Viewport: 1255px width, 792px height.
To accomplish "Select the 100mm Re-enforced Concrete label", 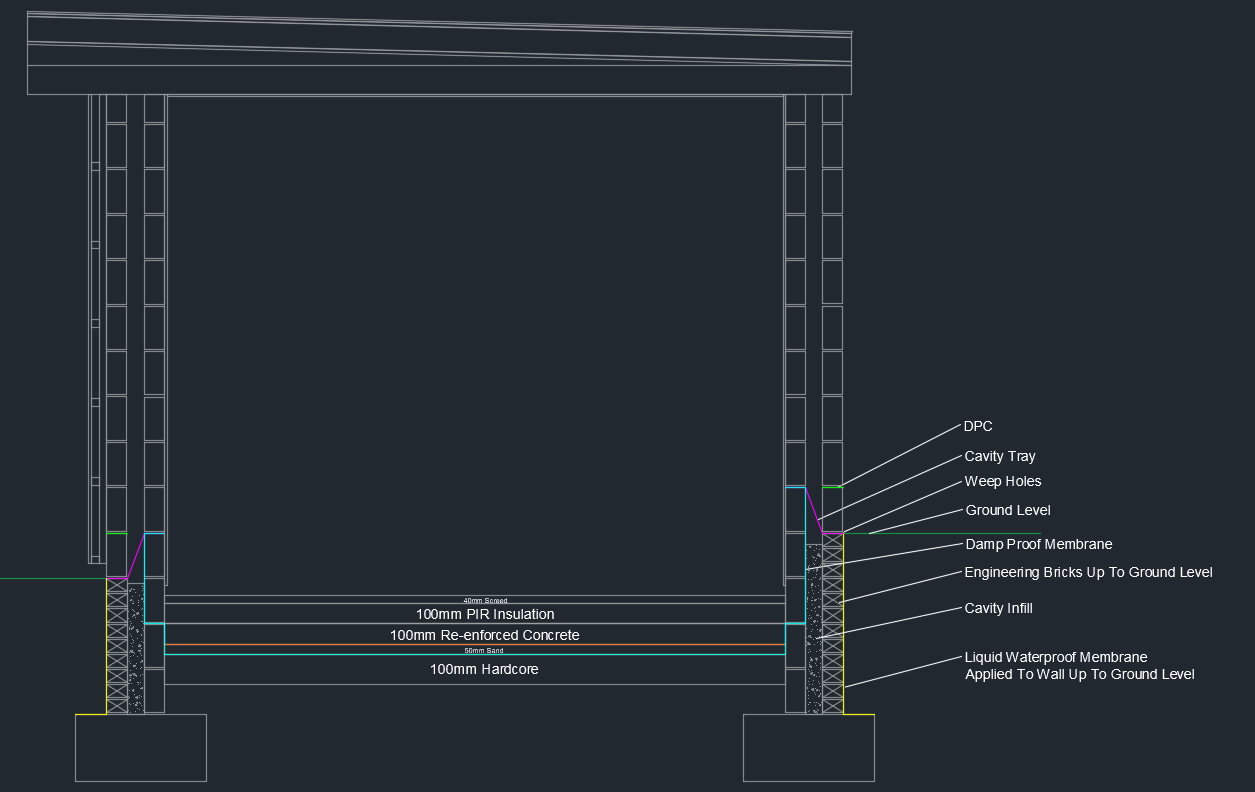I will click(484, 635).
